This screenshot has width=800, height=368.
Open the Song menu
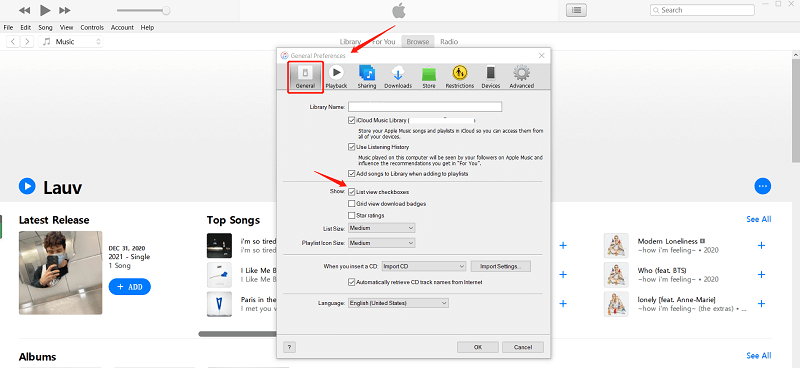[x=45, y=28]
